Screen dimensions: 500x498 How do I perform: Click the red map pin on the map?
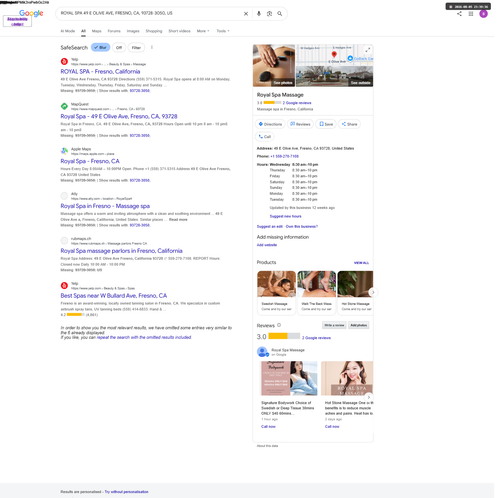[334, 54]
